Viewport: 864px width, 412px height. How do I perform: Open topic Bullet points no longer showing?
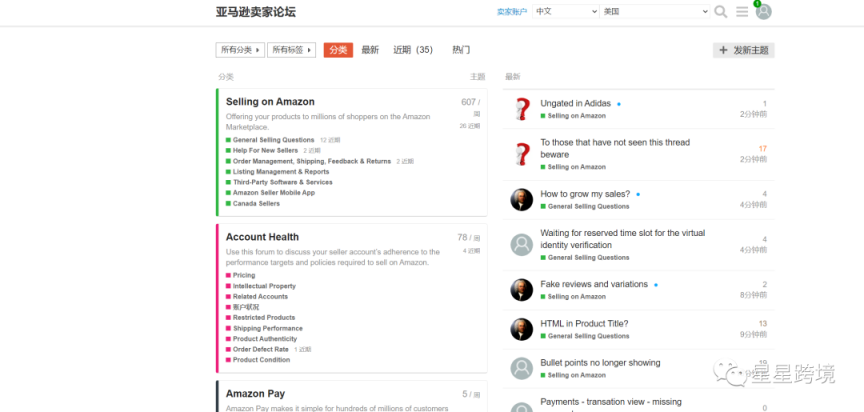click(x=600, y=363)
